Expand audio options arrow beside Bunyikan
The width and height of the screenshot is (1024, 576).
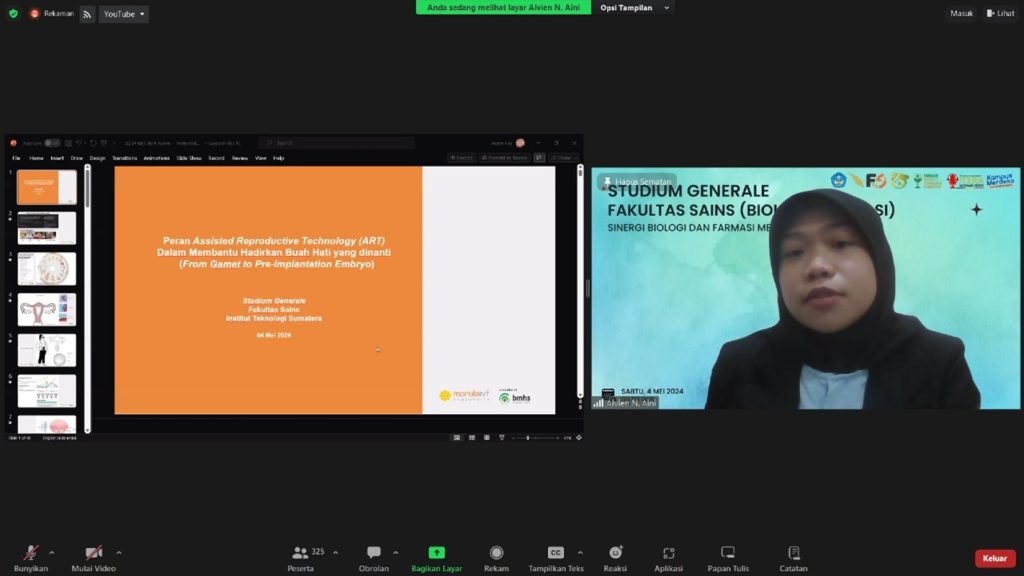point(52,553)
